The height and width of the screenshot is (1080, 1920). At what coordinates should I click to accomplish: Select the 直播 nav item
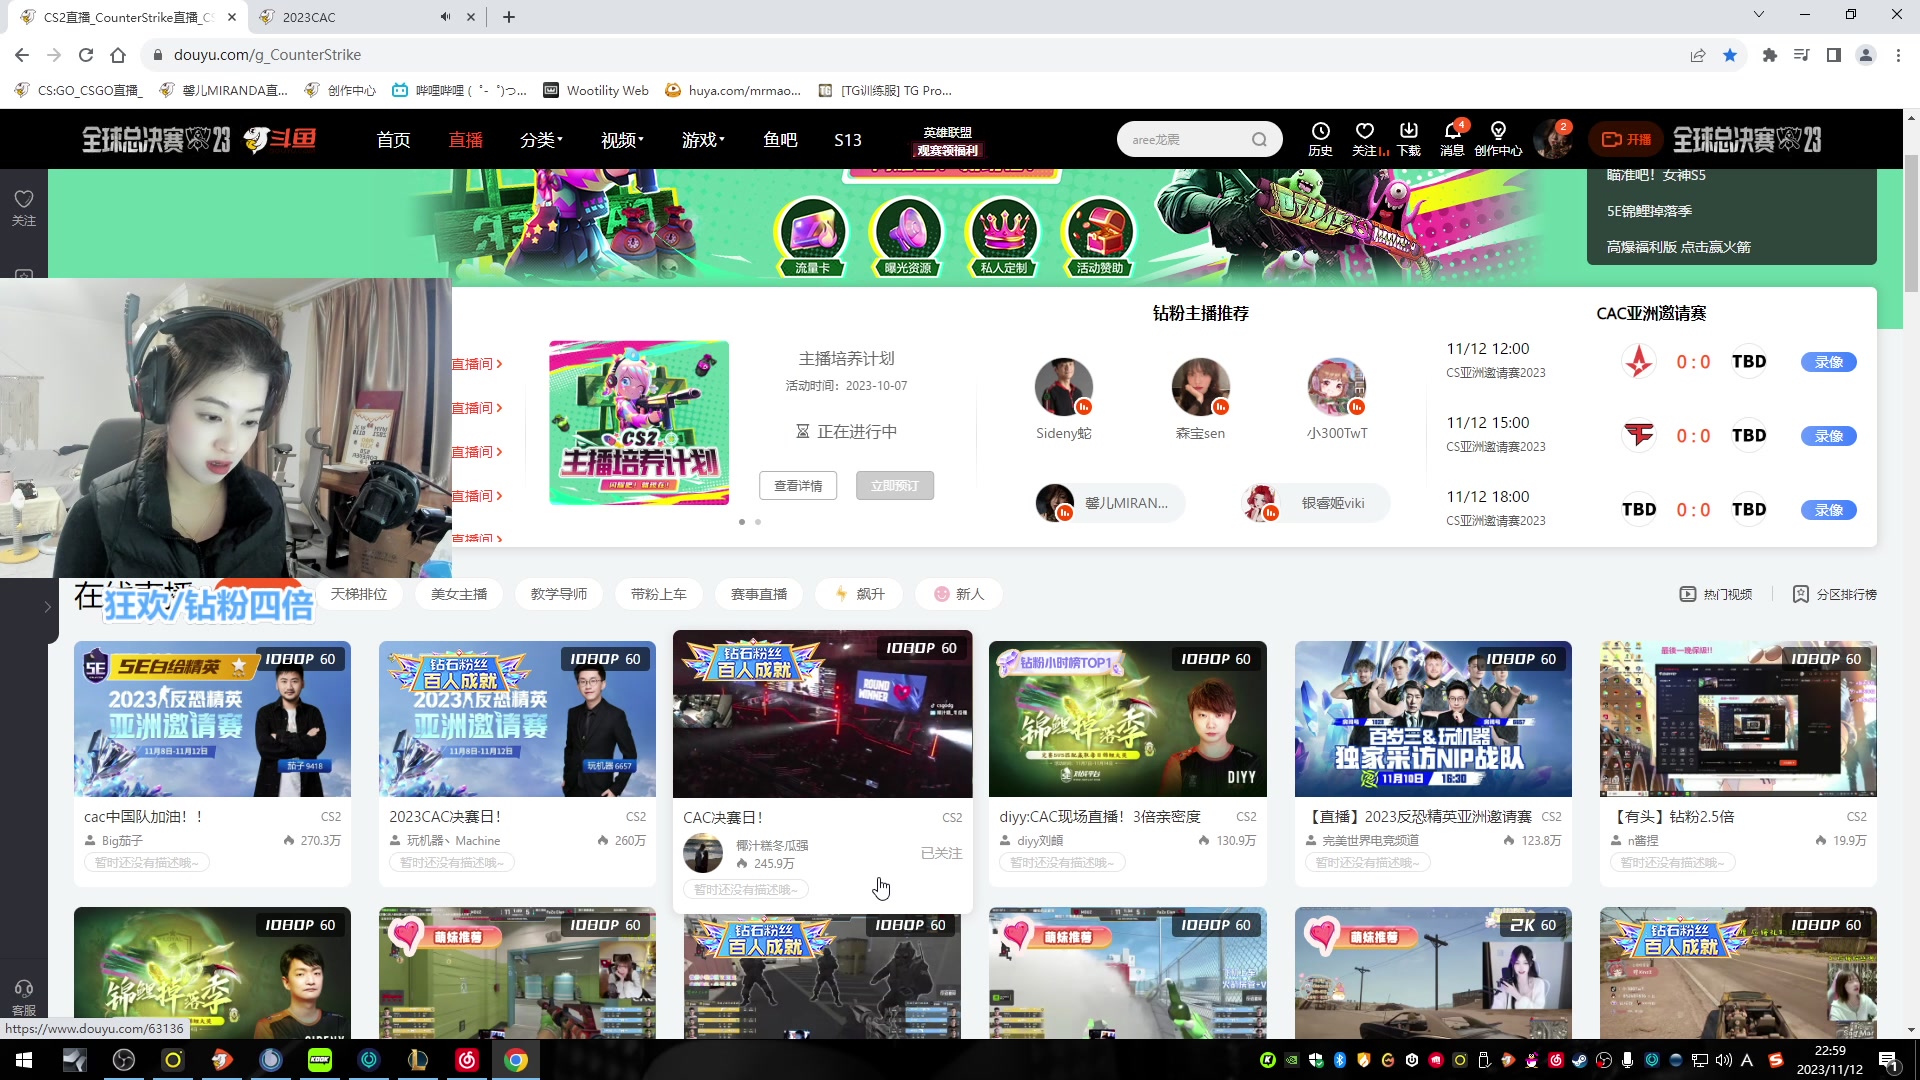pyautogui.click(x=465, y=140)
